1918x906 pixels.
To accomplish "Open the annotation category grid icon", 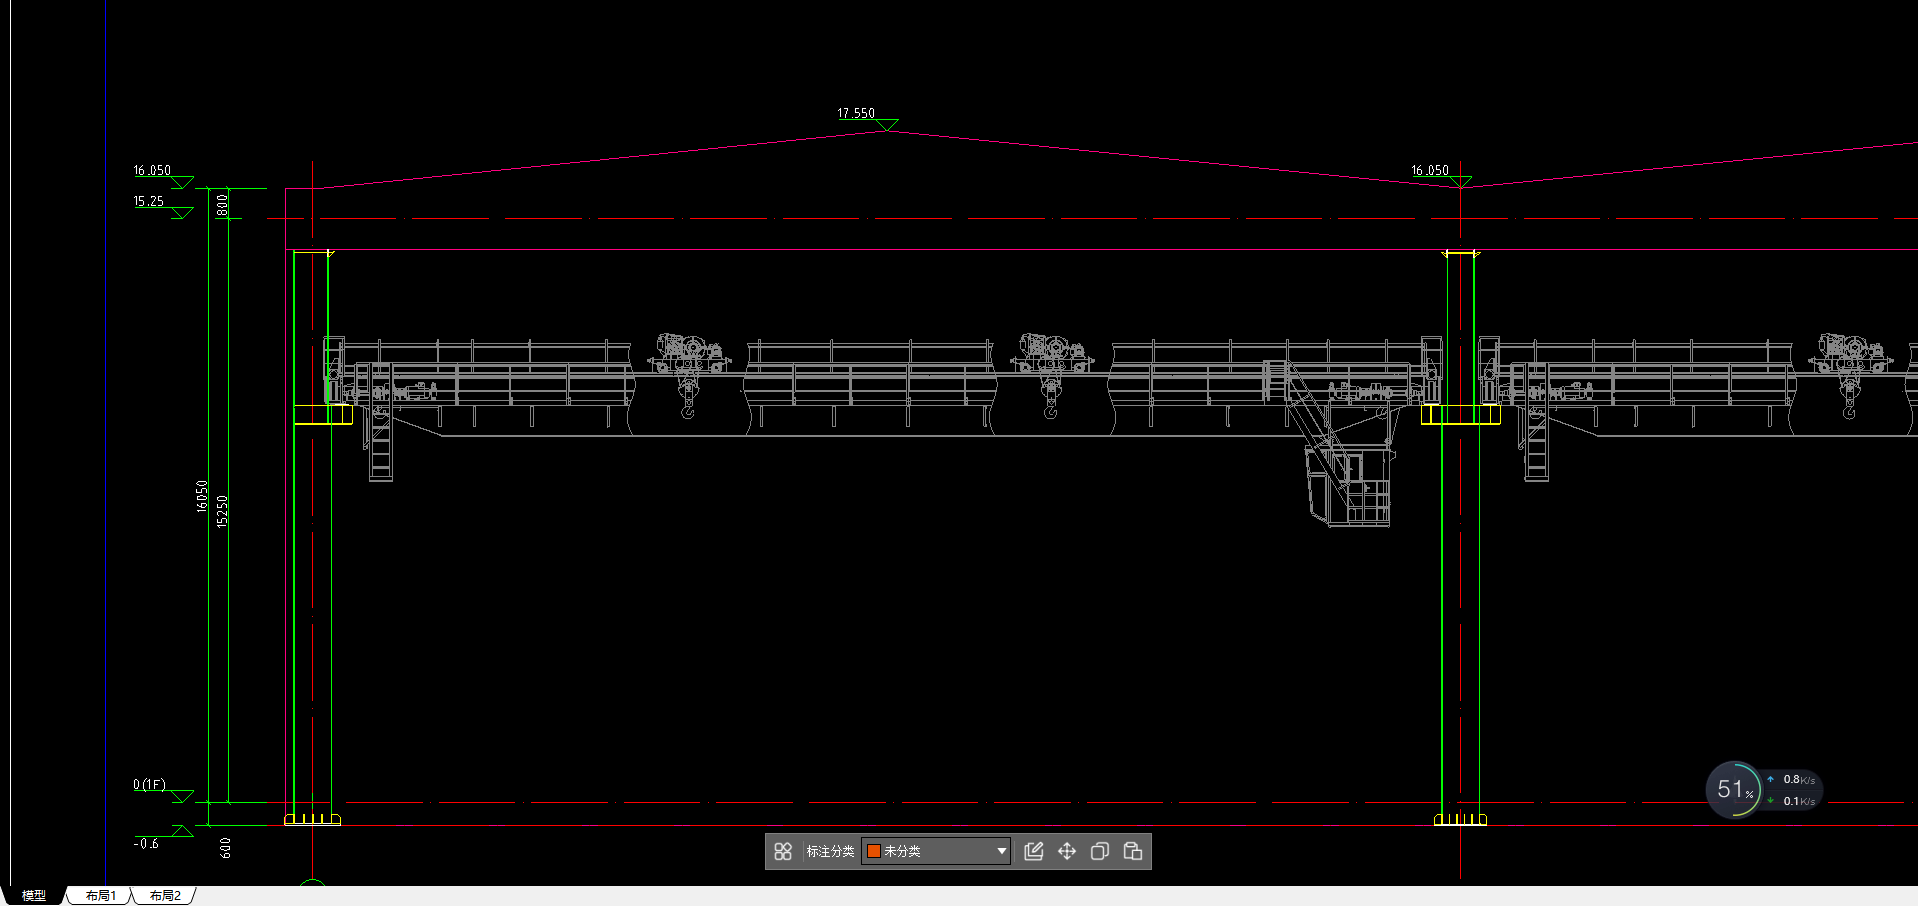I will pyautogui.click(x=783, y=851).
